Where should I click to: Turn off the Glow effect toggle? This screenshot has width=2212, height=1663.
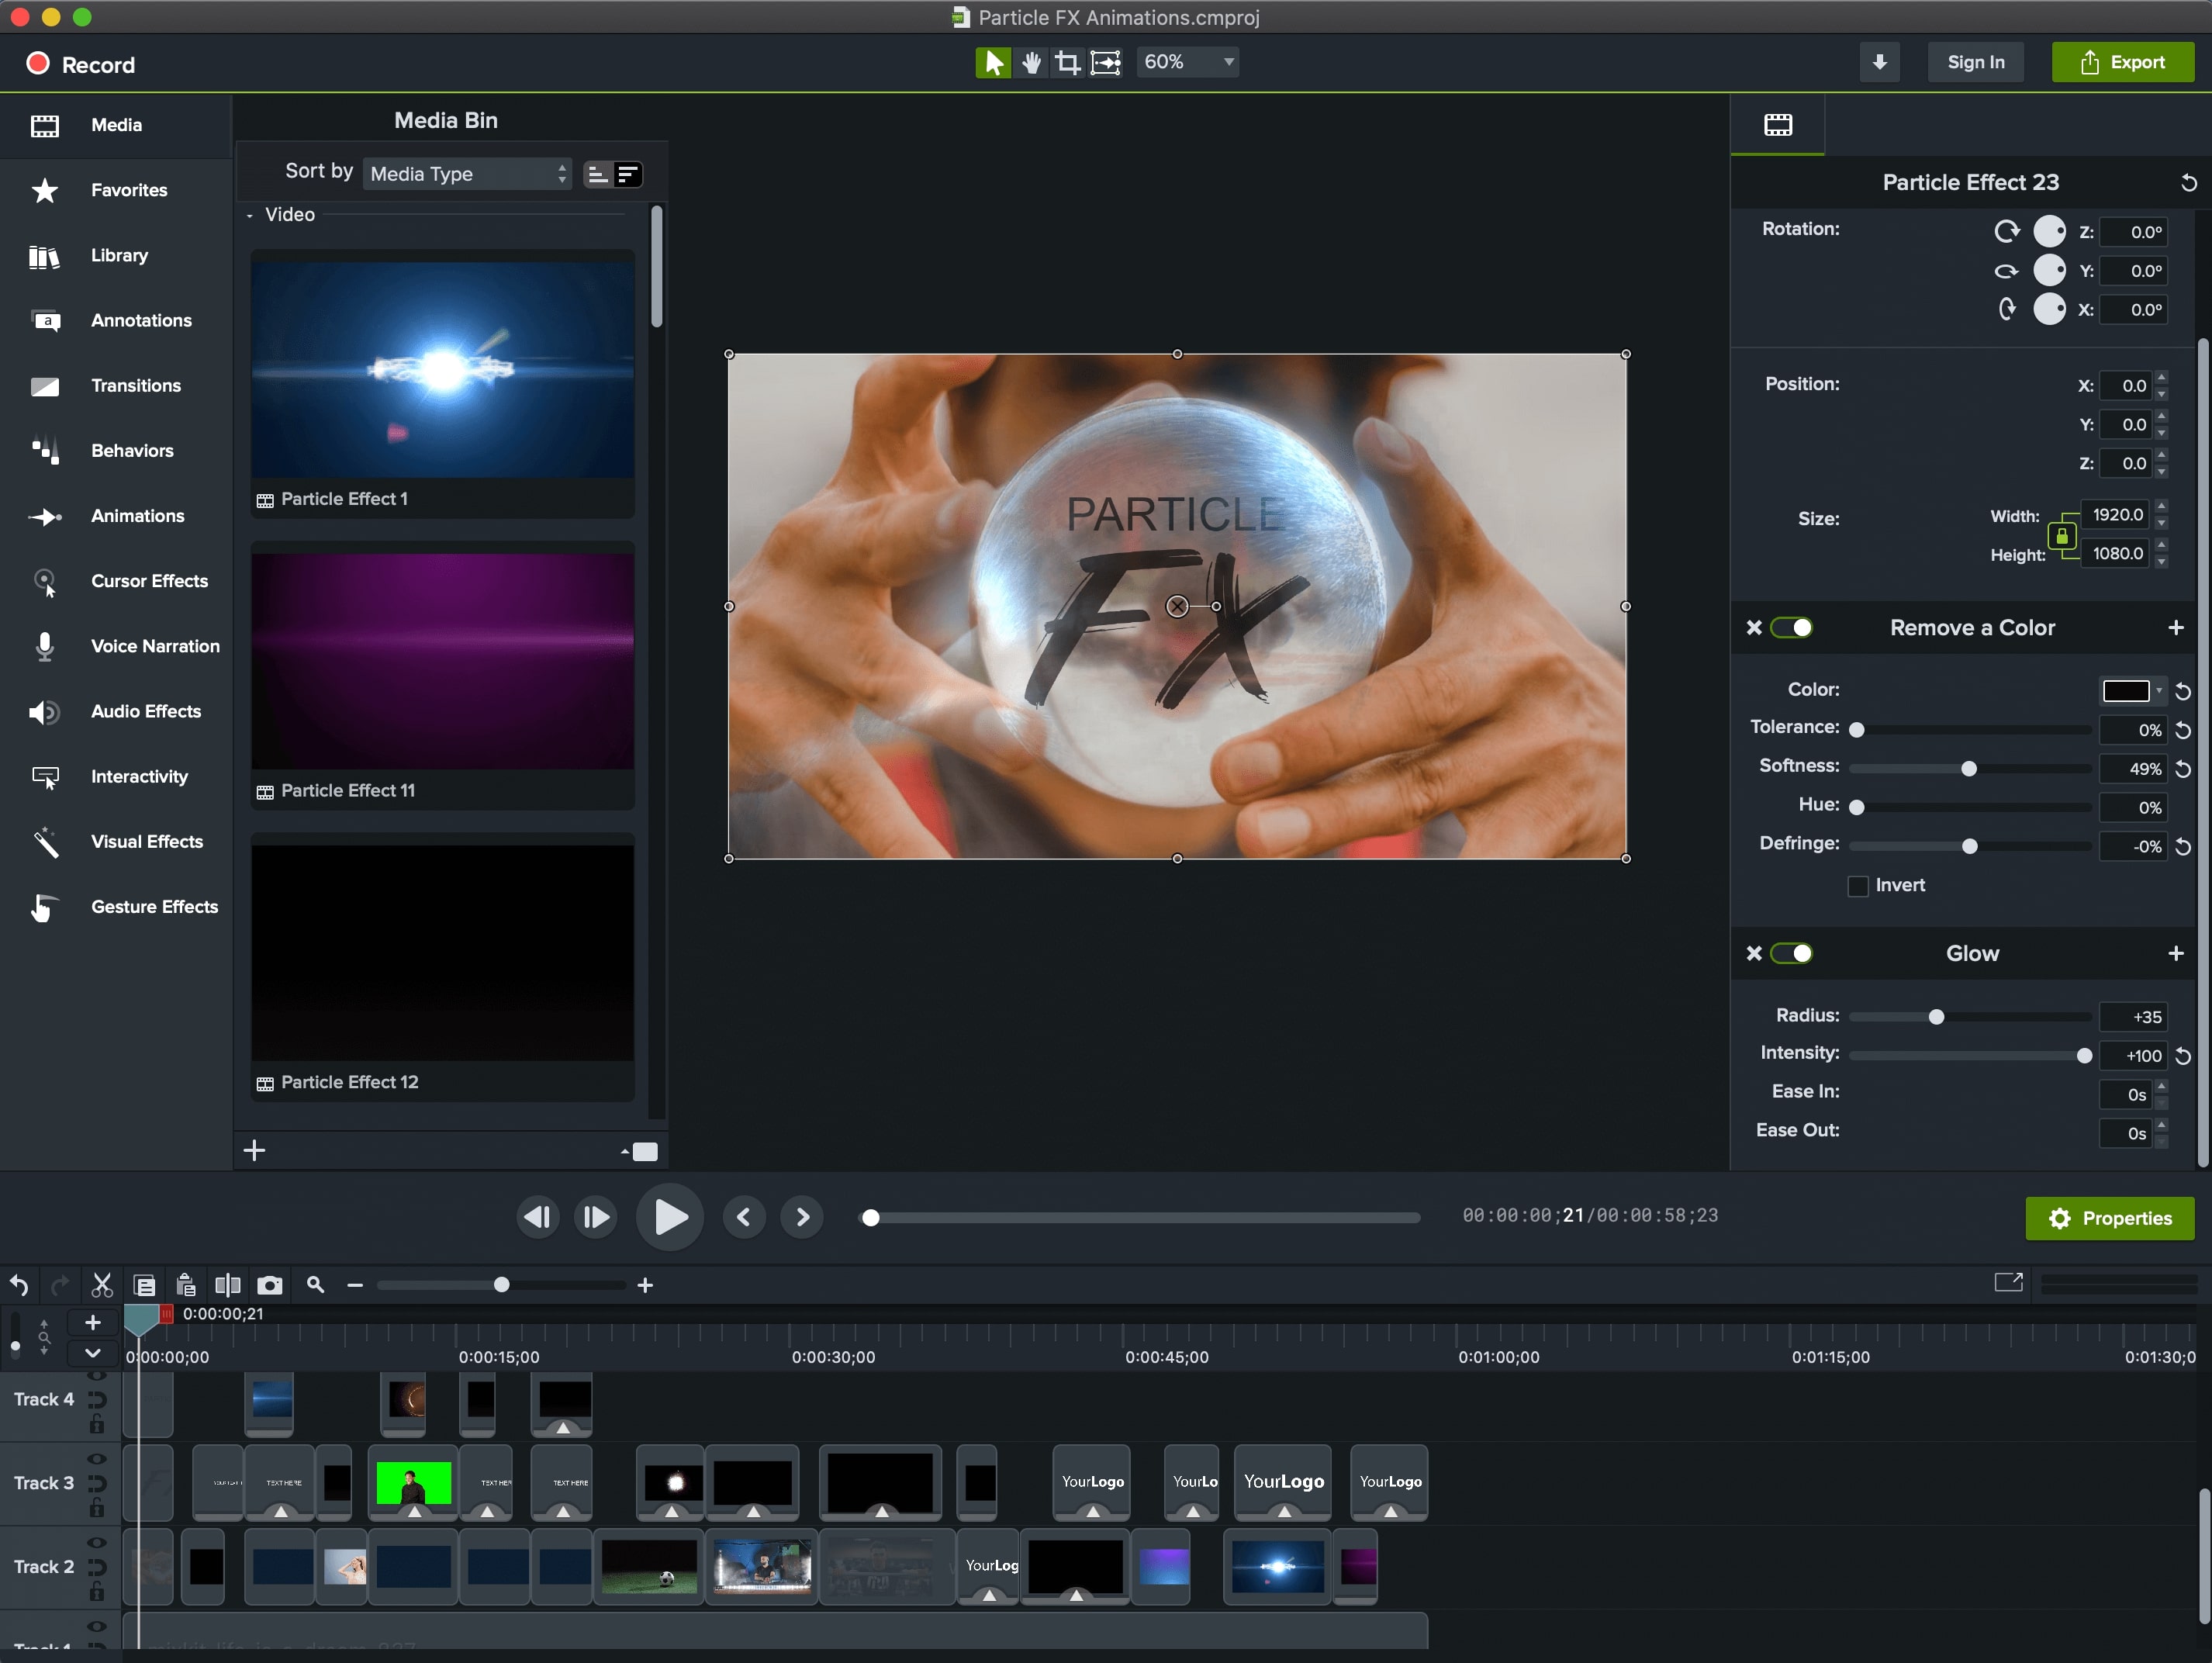pyautogui.click(x=1791, y=953)
